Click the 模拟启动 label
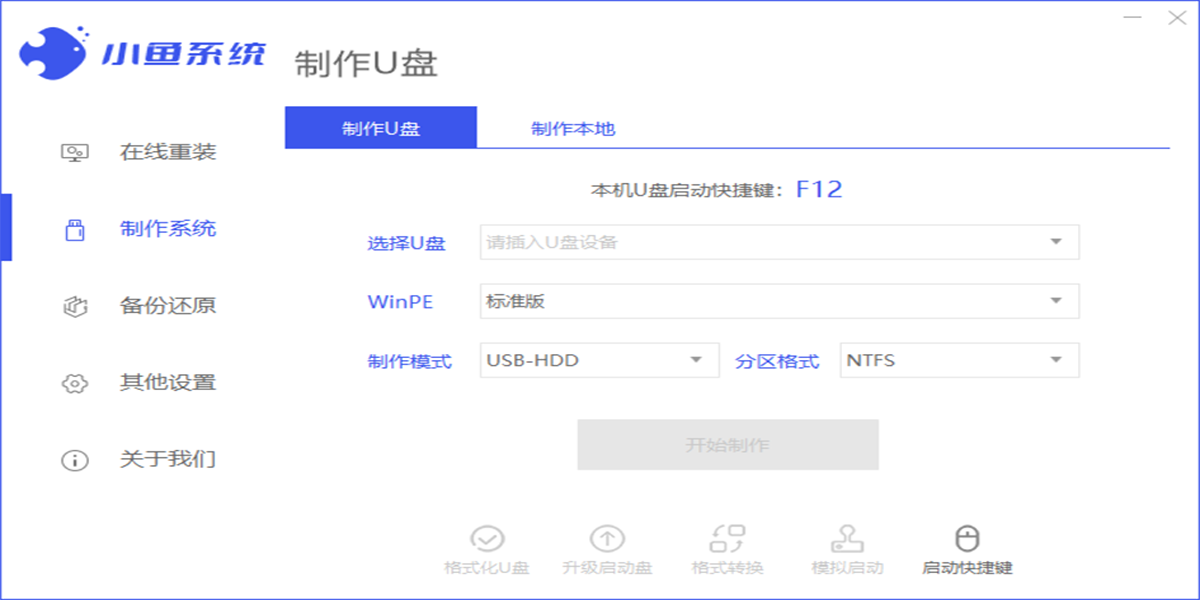Viewport: 1200px width, 600px height. point(847,568)
